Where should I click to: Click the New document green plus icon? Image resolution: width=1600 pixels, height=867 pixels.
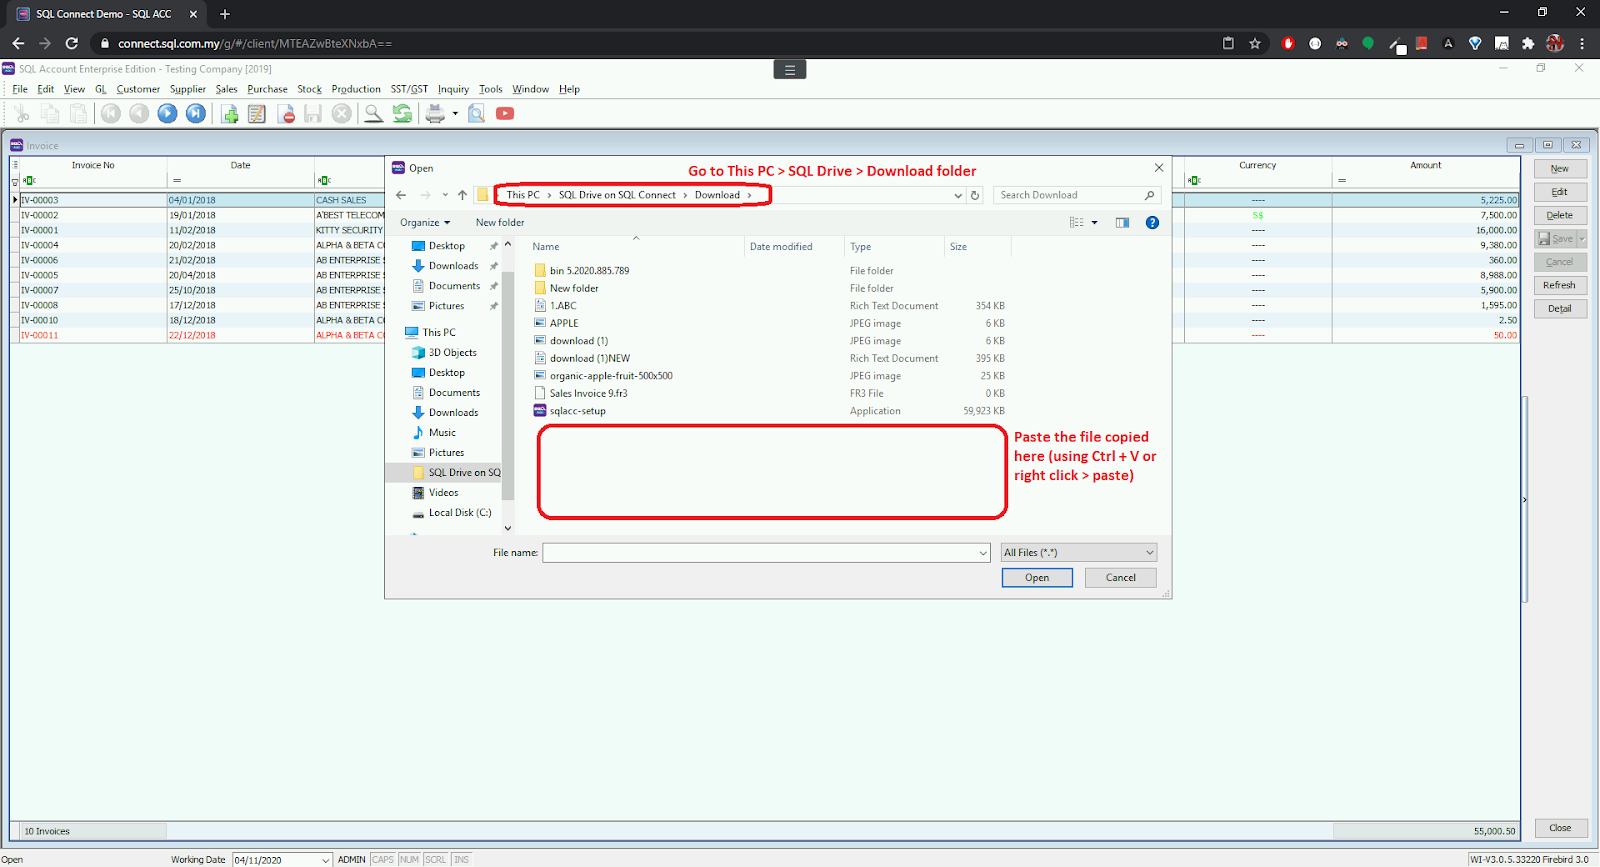pos(230,114)
